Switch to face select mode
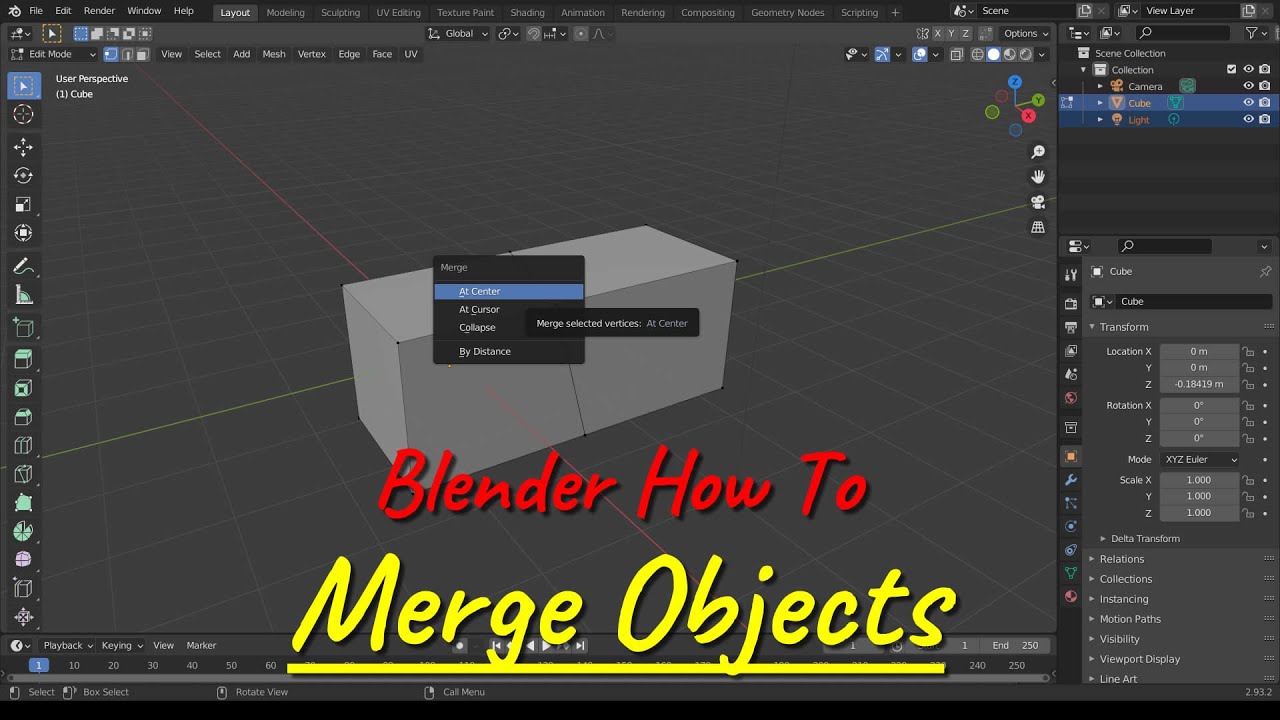Screen dimensions: 1280x720 (142, 54)
